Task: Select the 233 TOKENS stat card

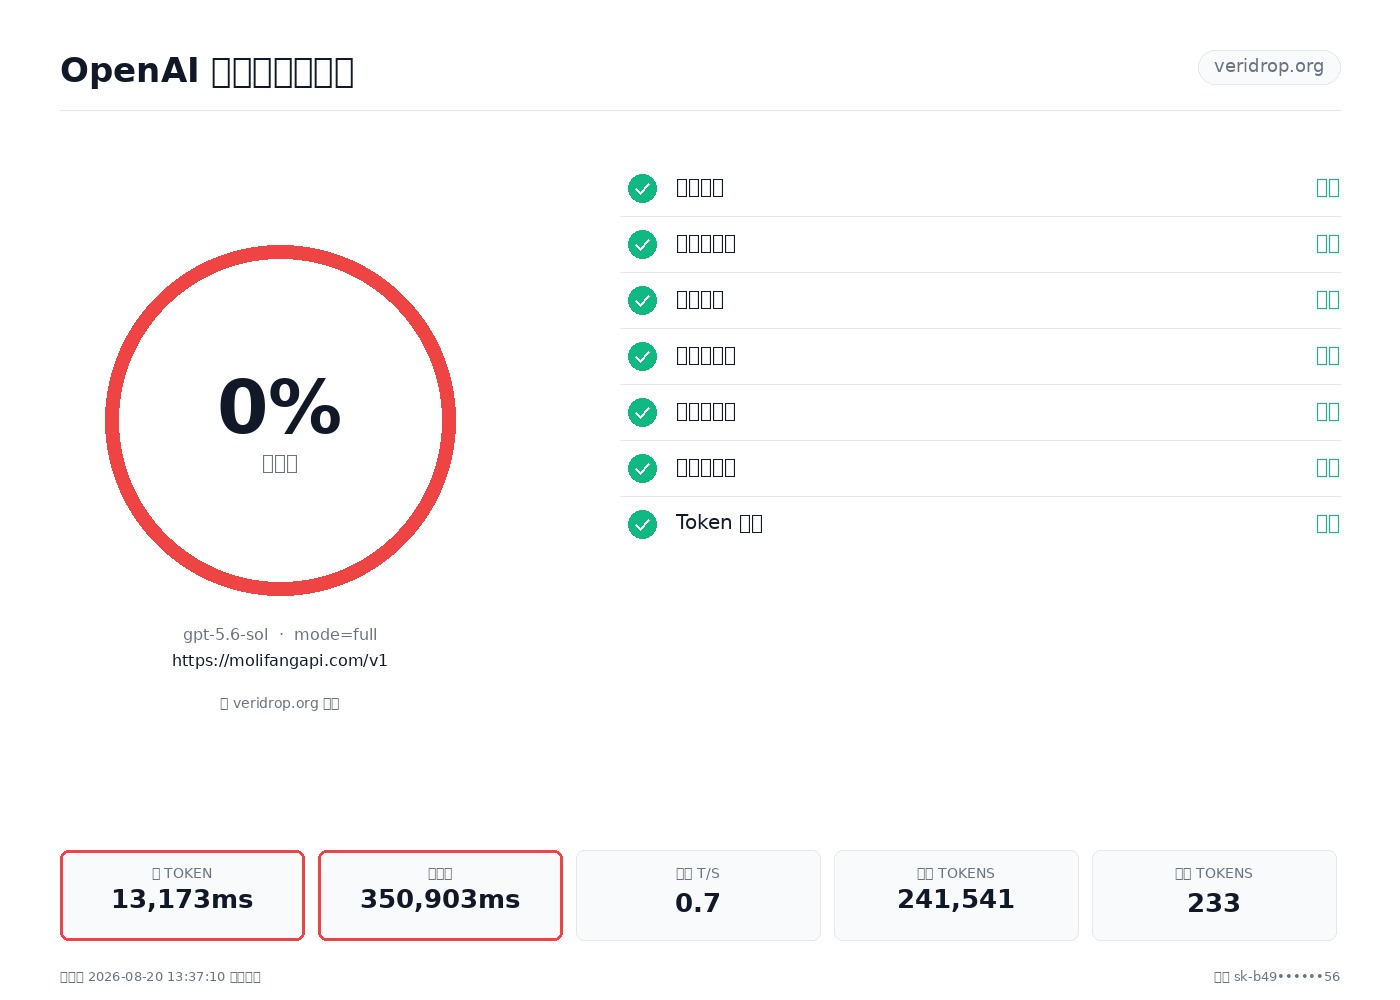Action: coord(1214,895)
